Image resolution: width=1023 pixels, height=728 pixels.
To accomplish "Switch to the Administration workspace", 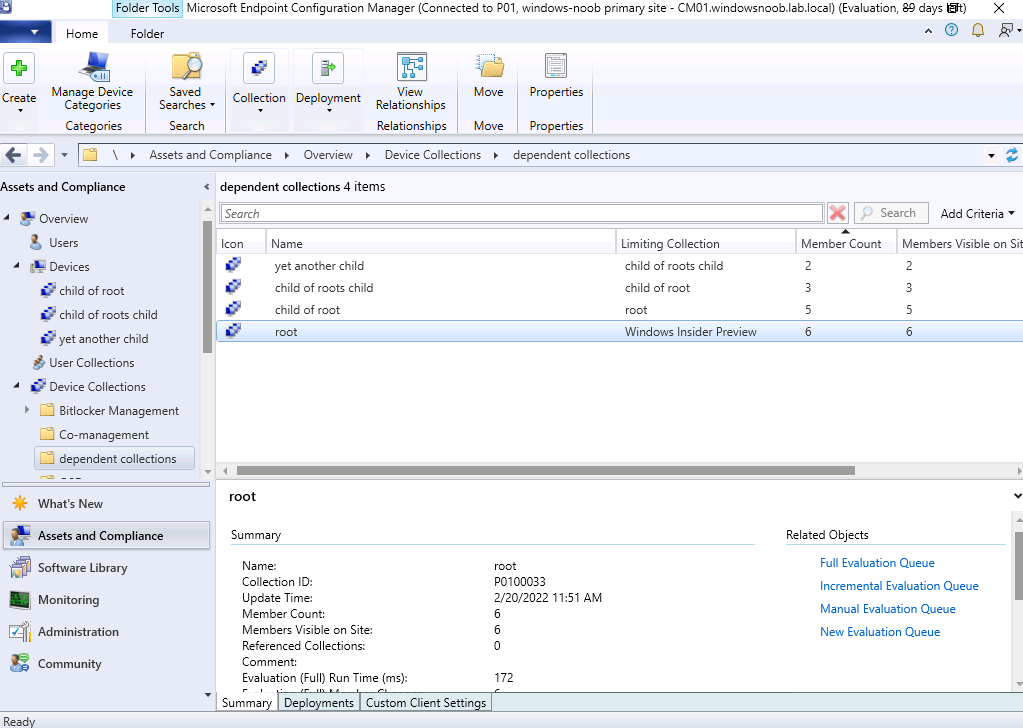I will coord(106,631).
